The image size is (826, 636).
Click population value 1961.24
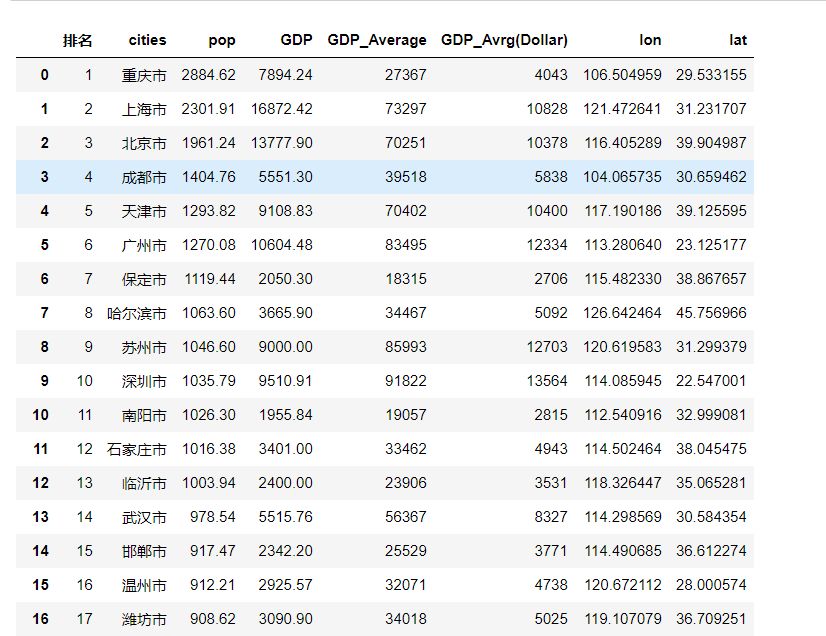(x=209, y=143)
